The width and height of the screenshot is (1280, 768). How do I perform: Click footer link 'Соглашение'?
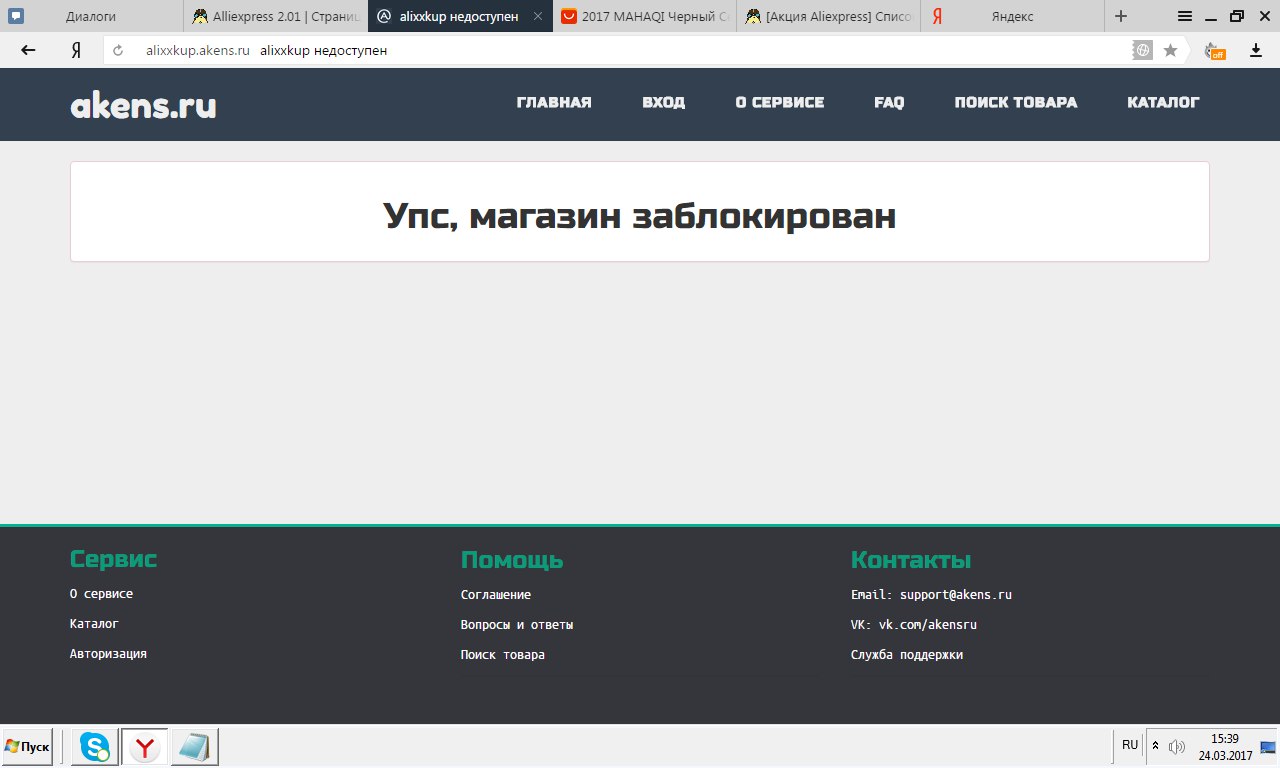(x=496, y=595)
